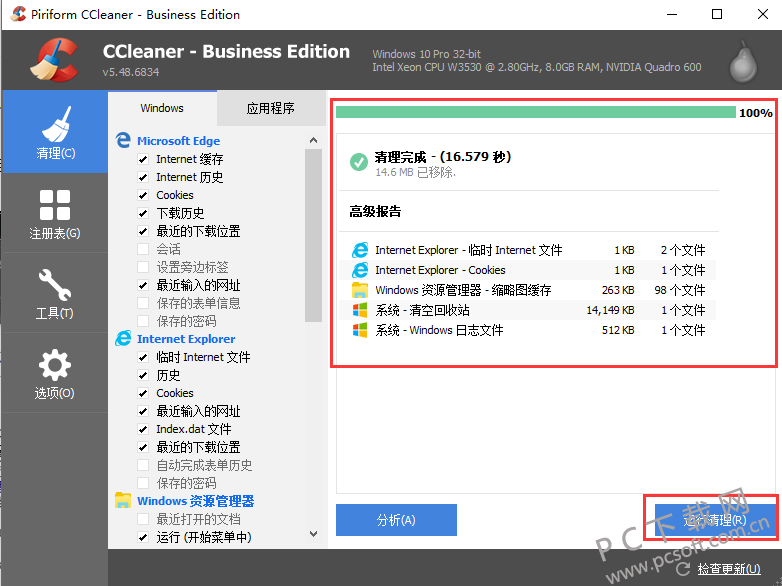The height and width of the screenshot is (586, 782).
Task: Click the Microsoft Edge section heading
Action: coord(179,141)
